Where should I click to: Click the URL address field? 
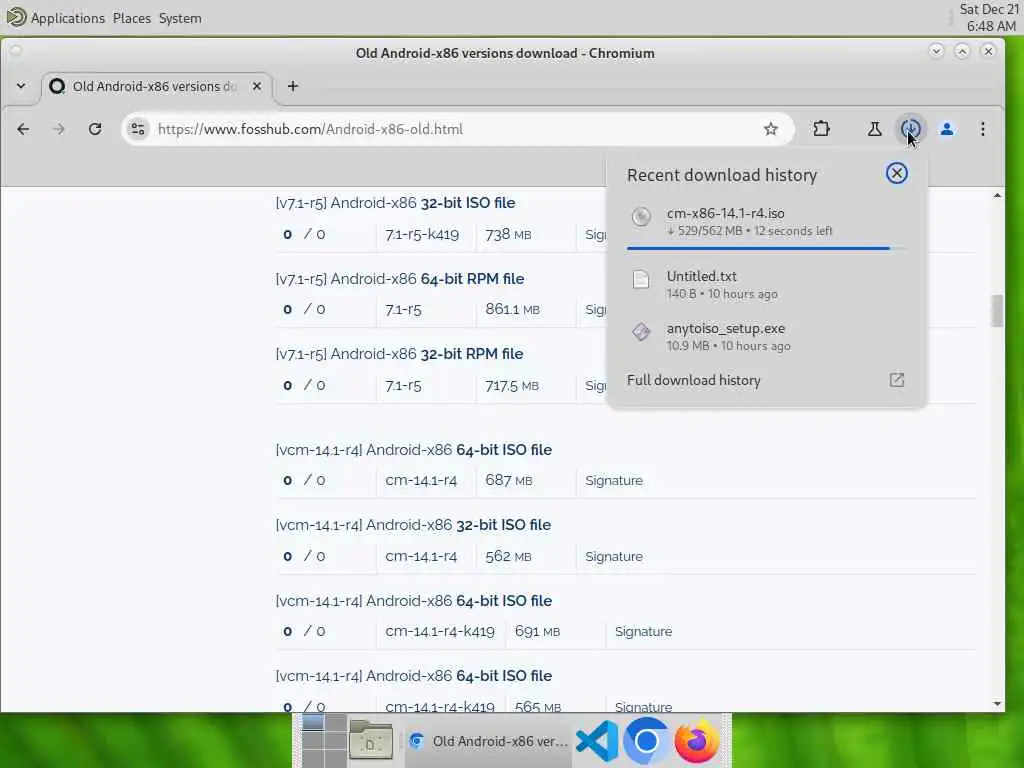[457, 129]
